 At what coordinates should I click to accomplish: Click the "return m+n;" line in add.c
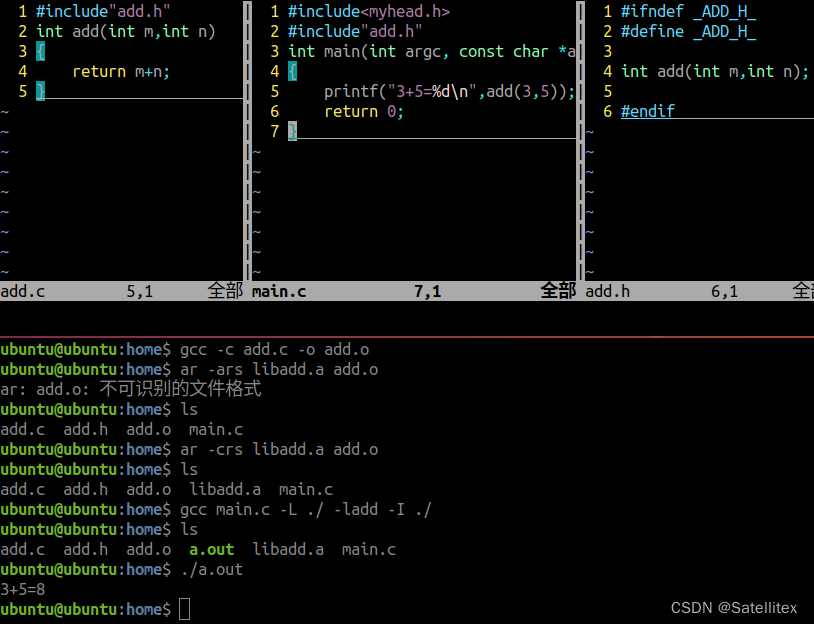pos(121,72)
